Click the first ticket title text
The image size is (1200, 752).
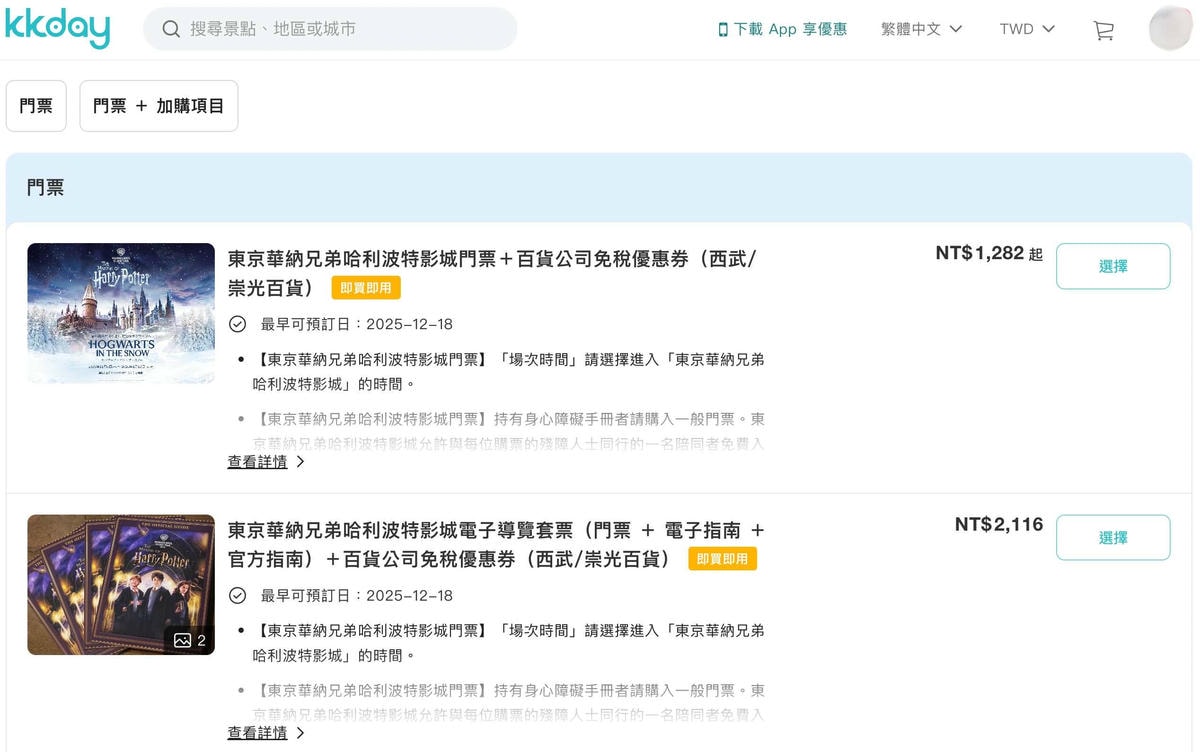(x=492, y=273)
